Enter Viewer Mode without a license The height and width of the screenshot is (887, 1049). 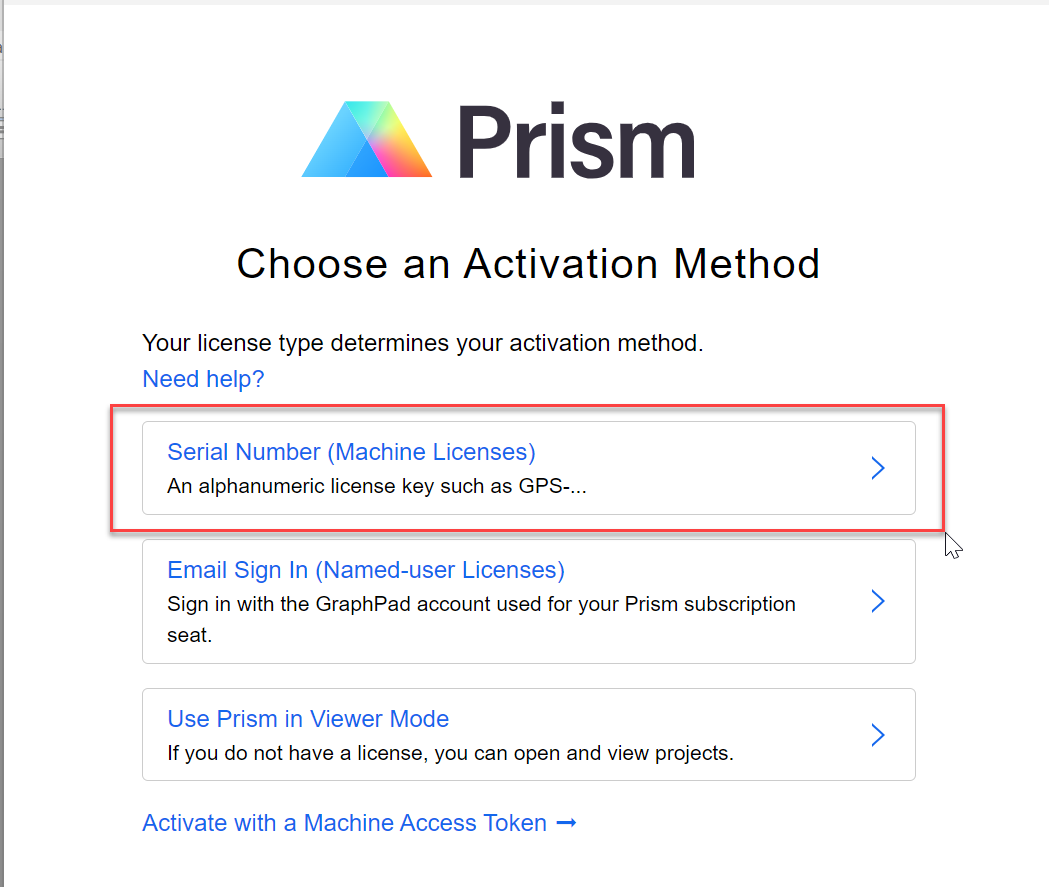pos(307,718)
